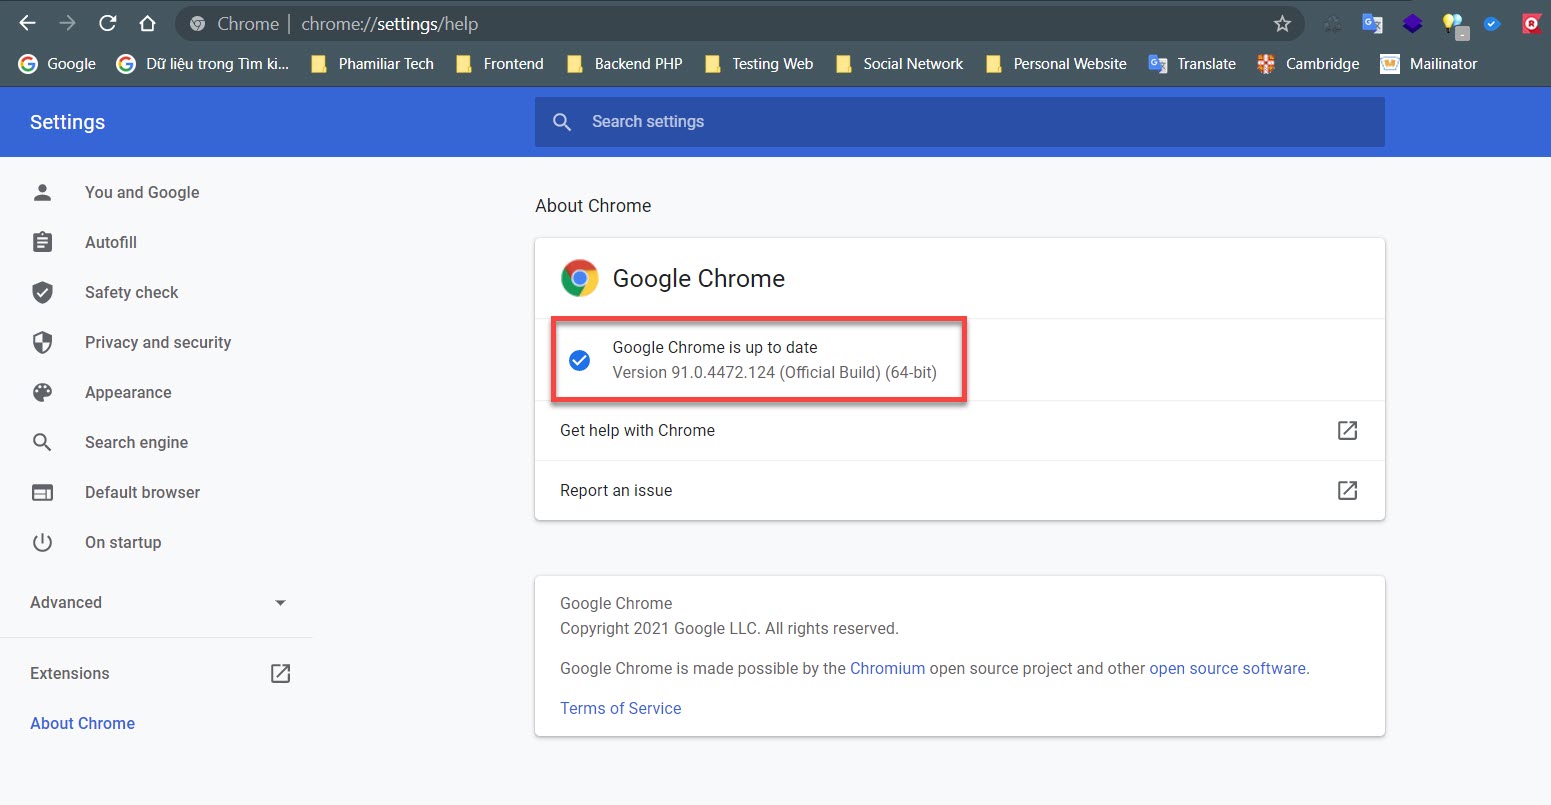Click the browser back arrow
The width and height of the screenshot is (1551, 805).
27,23
